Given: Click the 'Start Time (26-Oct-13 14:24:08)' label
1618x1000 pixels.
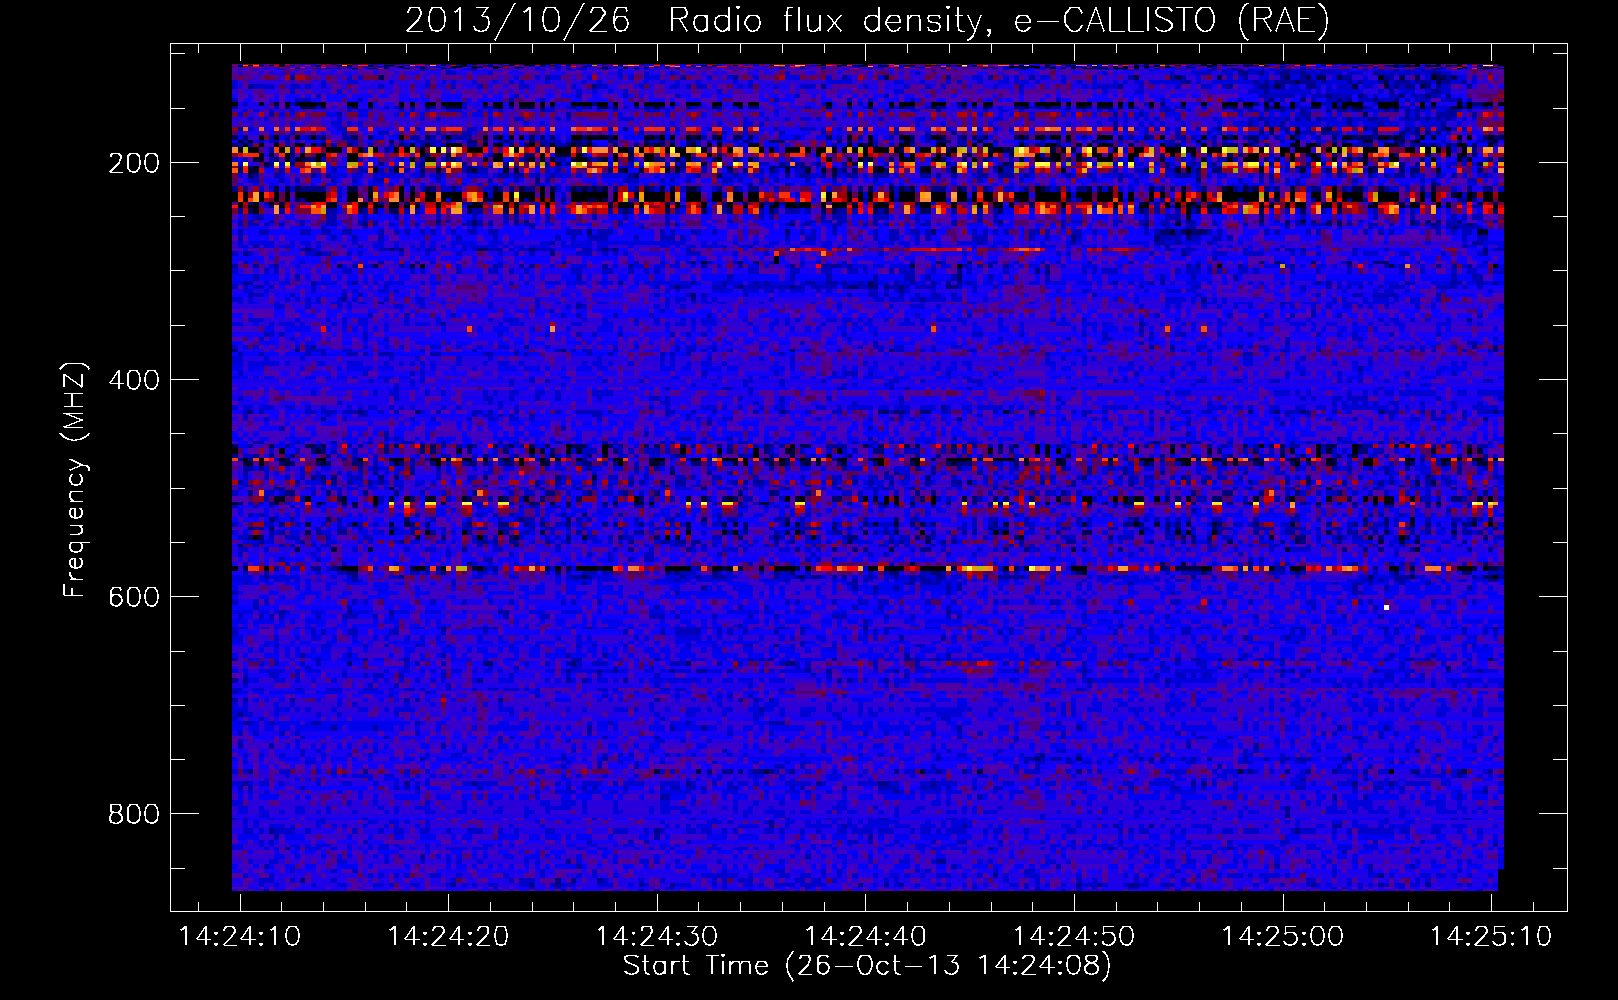Looking at the screenshot, I should [867, 966].
